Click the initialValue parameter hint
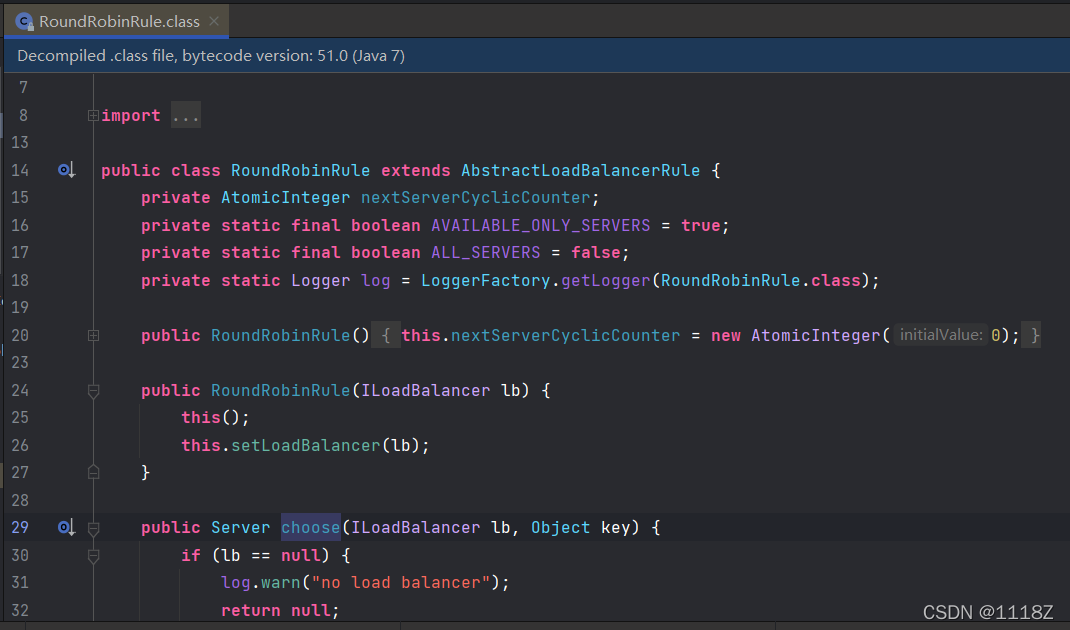 [x=940, y=335]
